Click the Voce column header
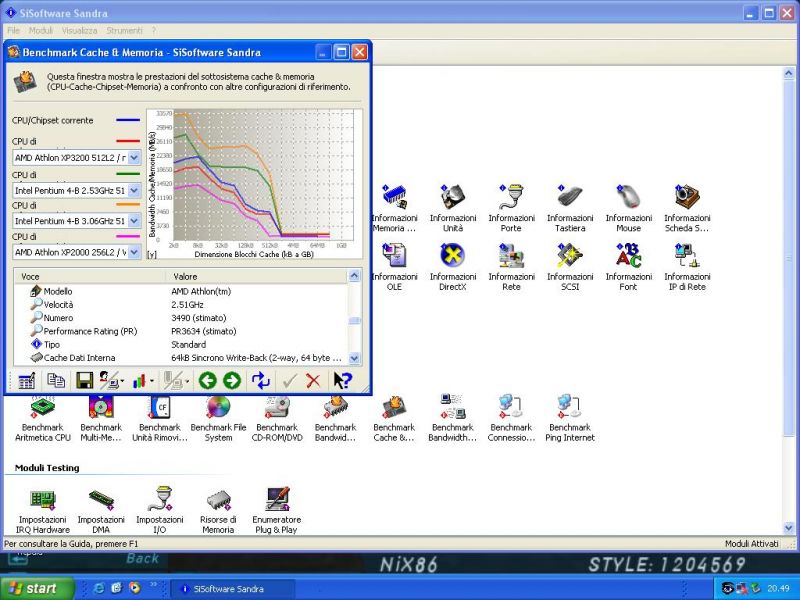The image size is (800, 600). (90, 277)
